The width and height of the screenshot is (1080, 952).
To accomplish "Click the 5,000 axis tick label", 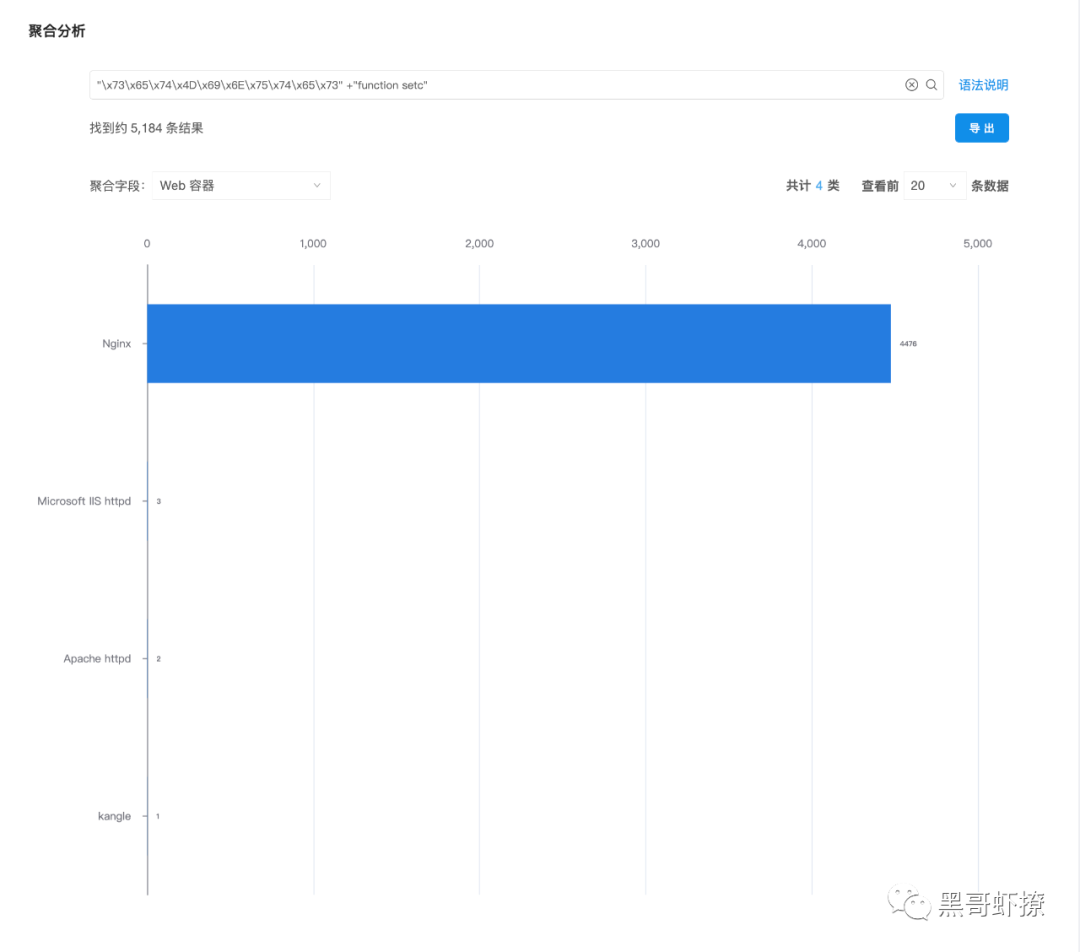I will pos(977,243).
